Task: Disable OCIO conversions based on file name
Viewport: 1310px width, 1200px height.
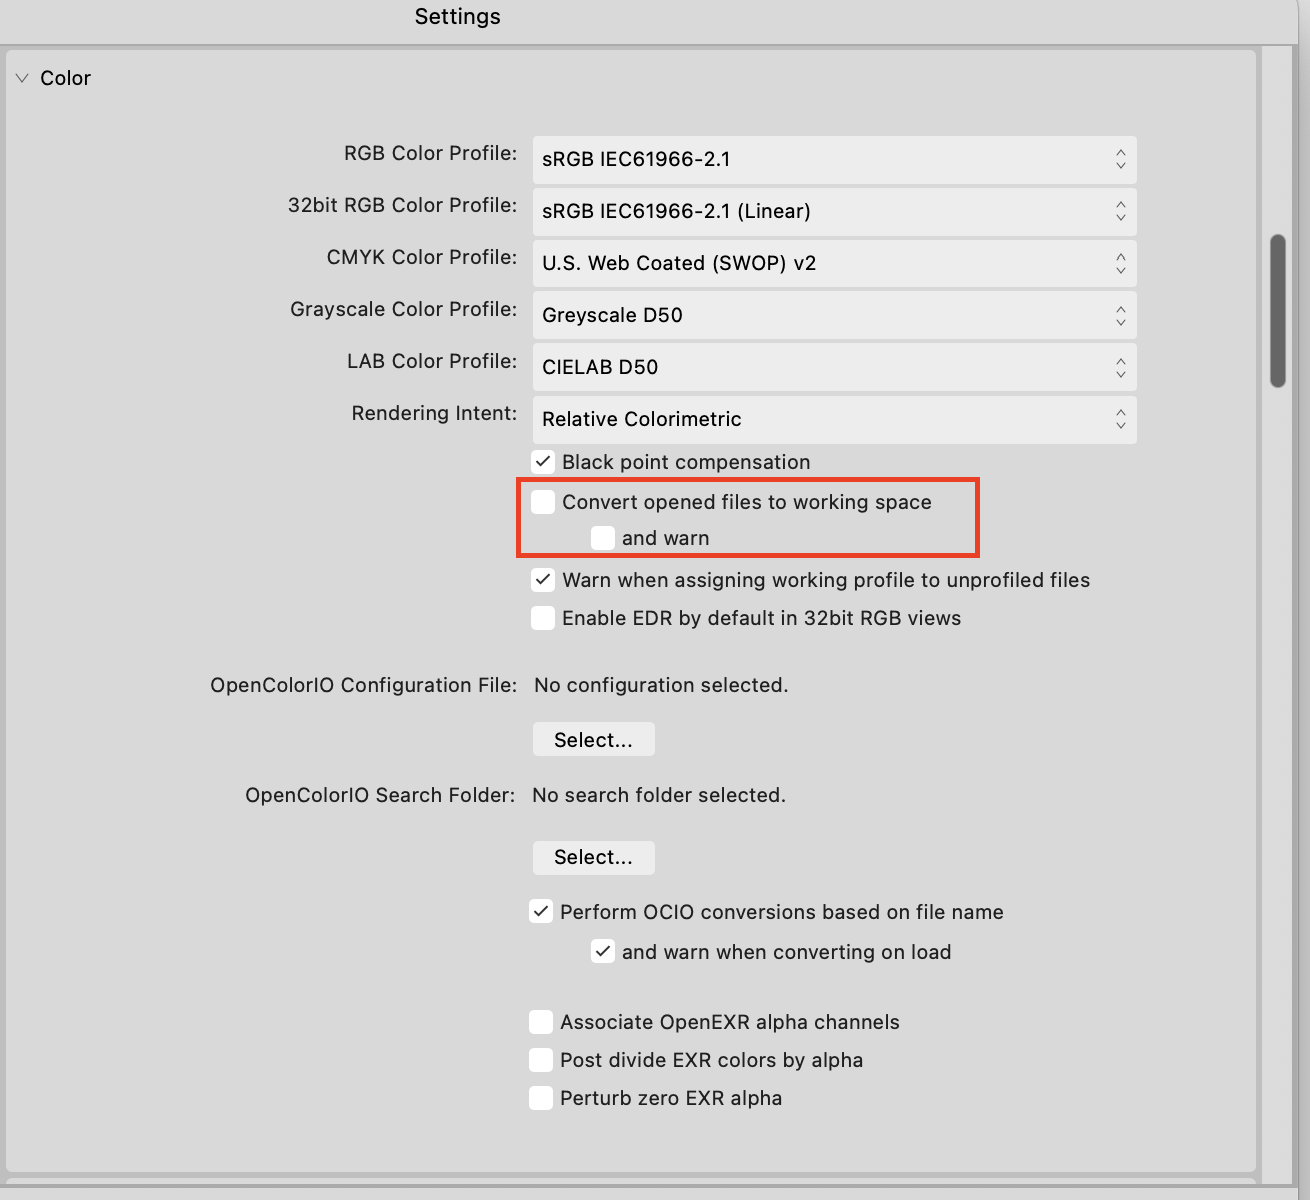Action: click(541, 911)
